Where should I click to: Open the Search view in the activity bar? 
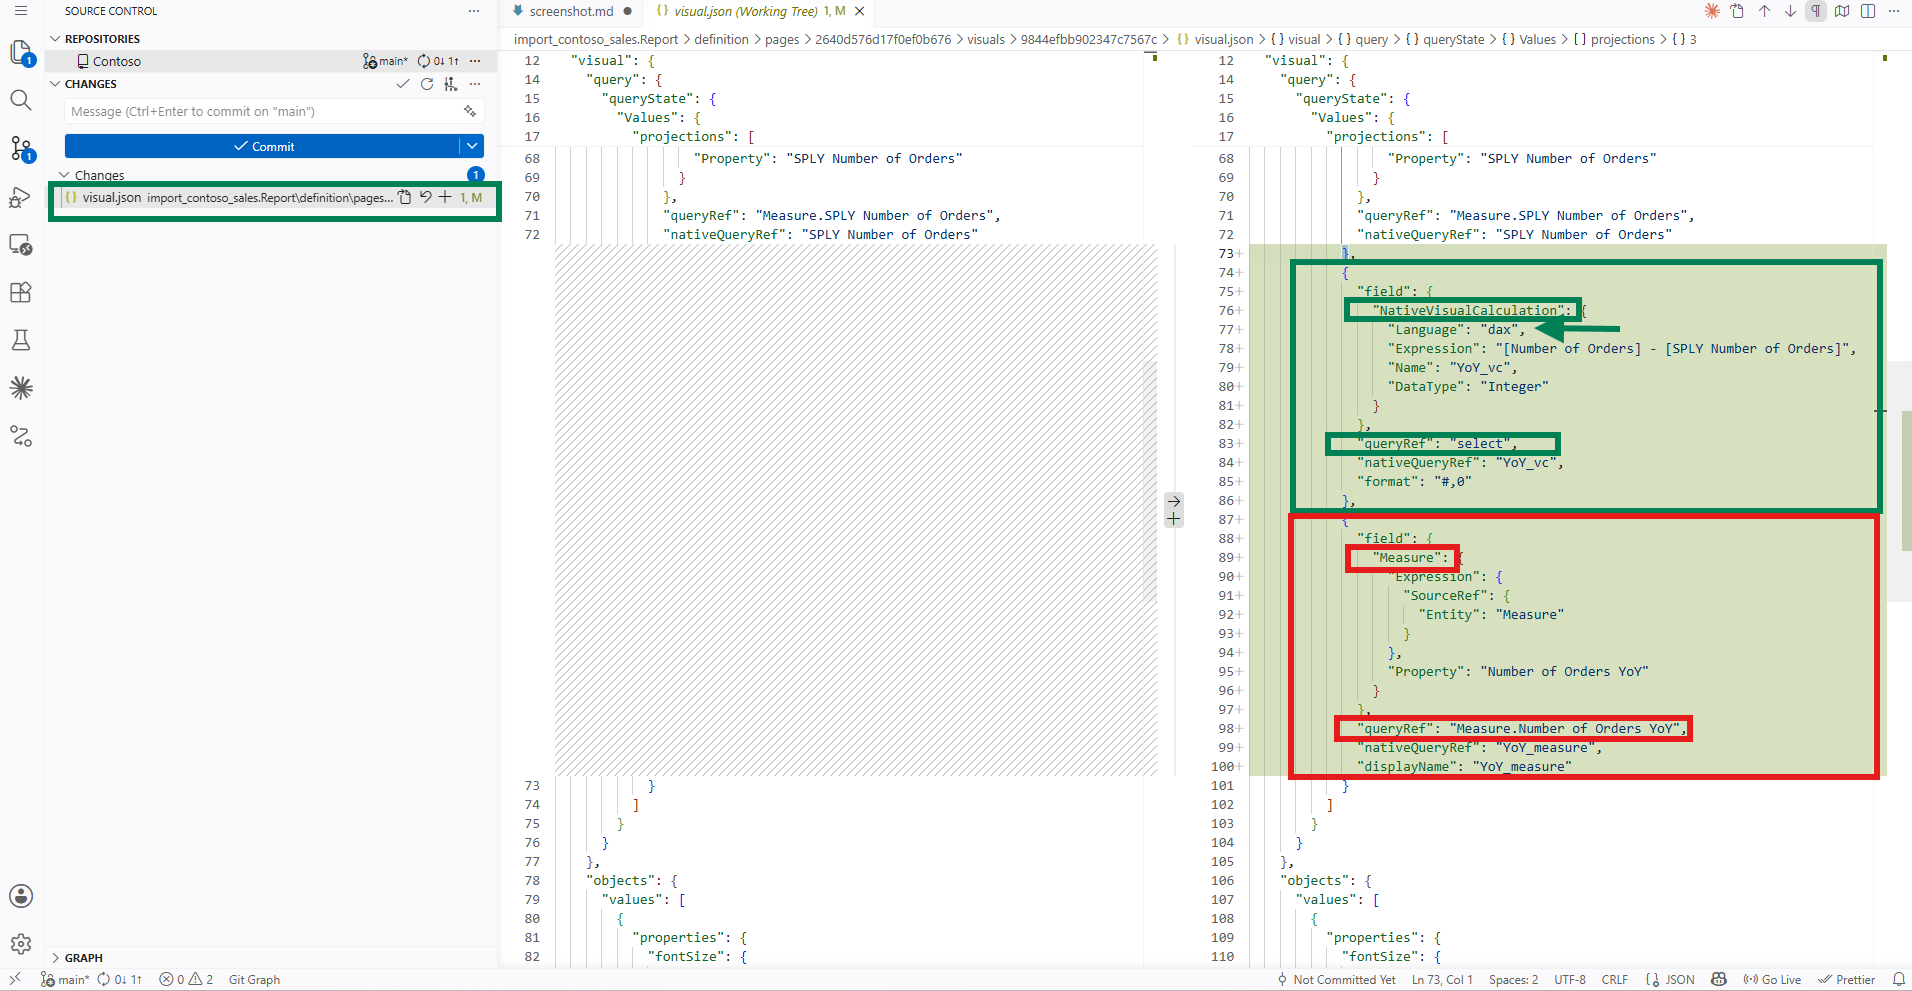21,100
